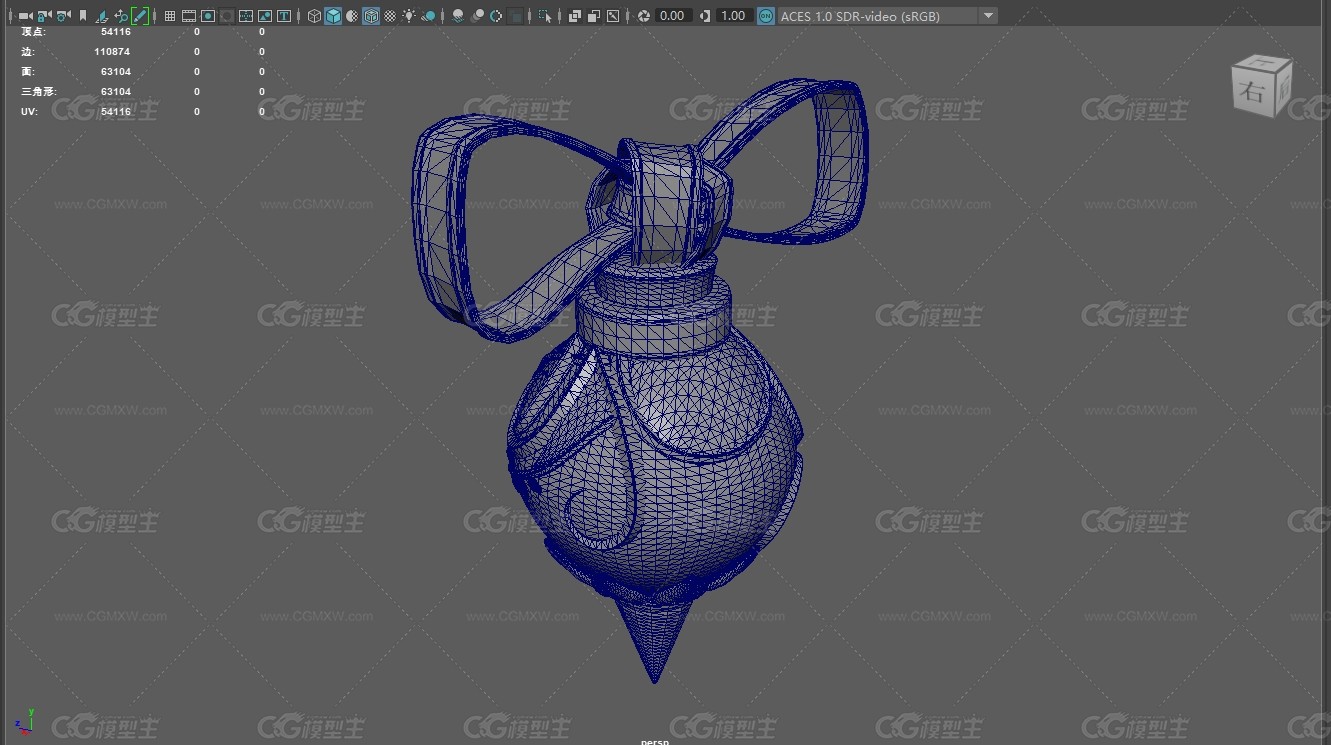Click Use Default Material icon
This screenshot has height=745, width=1331.
(352, 16)
